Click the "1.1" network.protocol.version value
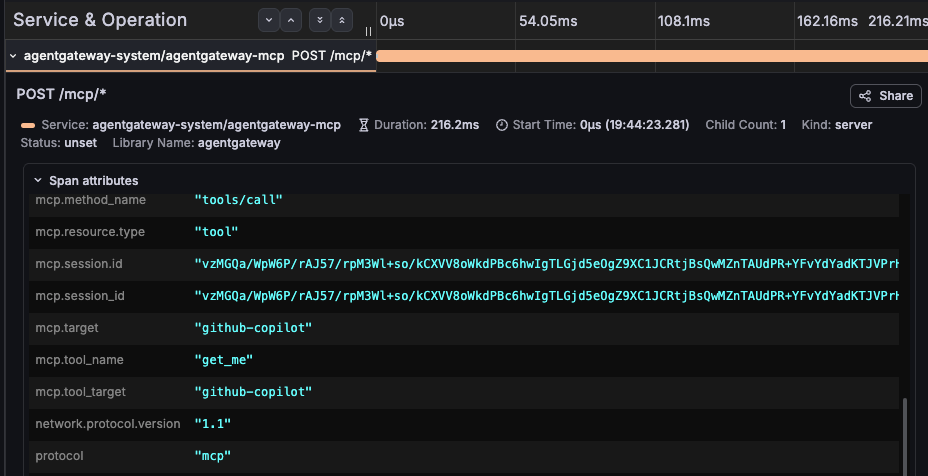928x476 pixels. click(x=212, y=424)
